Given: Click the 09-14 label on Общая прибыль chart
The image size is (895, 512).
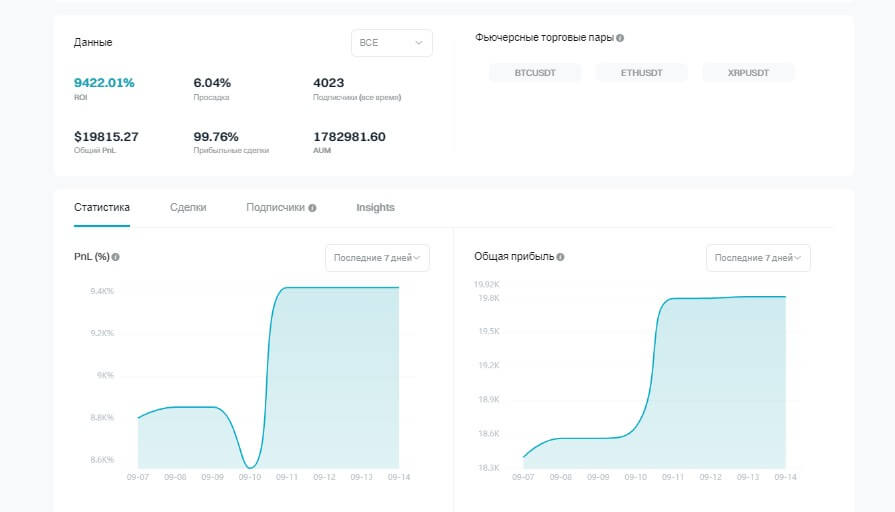Looking at the screenshot, I should pyautogui.click(x=785, y=478).
